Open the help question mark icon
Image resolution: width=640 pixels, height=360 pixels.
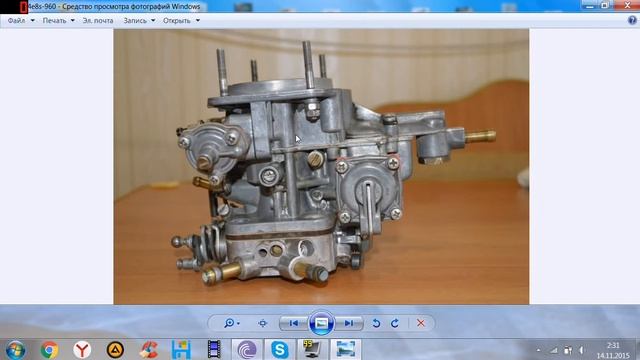click(632, 20)
